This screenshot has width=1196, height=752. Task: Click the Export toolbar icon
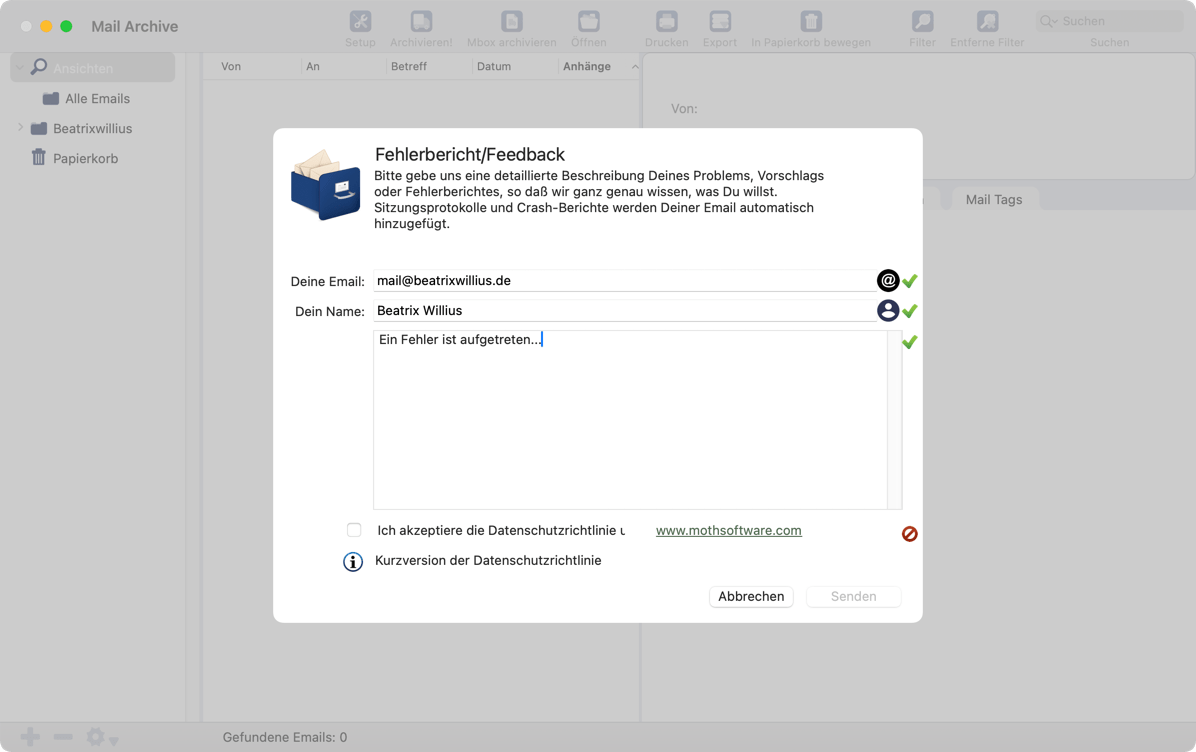pos(719,22)
